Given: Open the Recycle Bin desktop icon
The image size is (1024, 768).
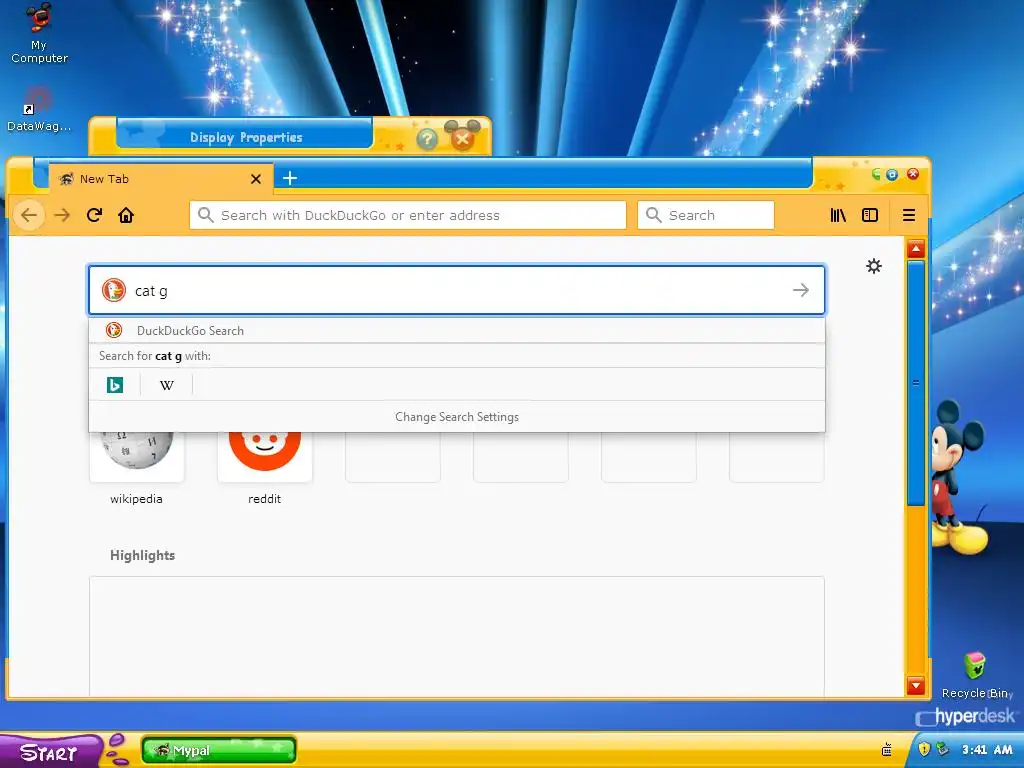Looking at the screenshot, I should coord(976,675).
